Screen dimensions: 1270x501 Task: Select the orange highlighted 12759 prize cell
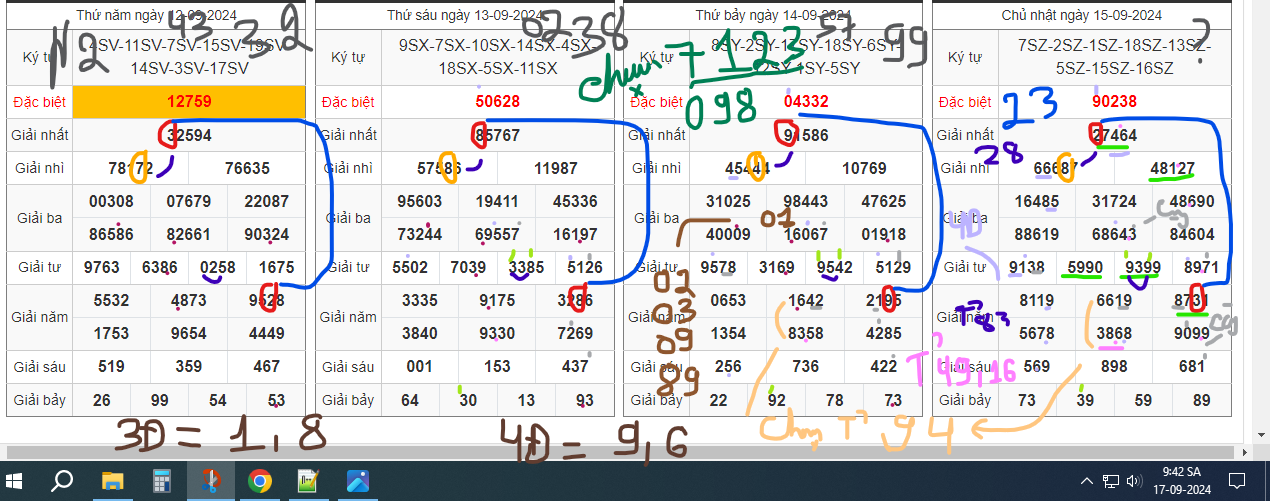point(189,101)
